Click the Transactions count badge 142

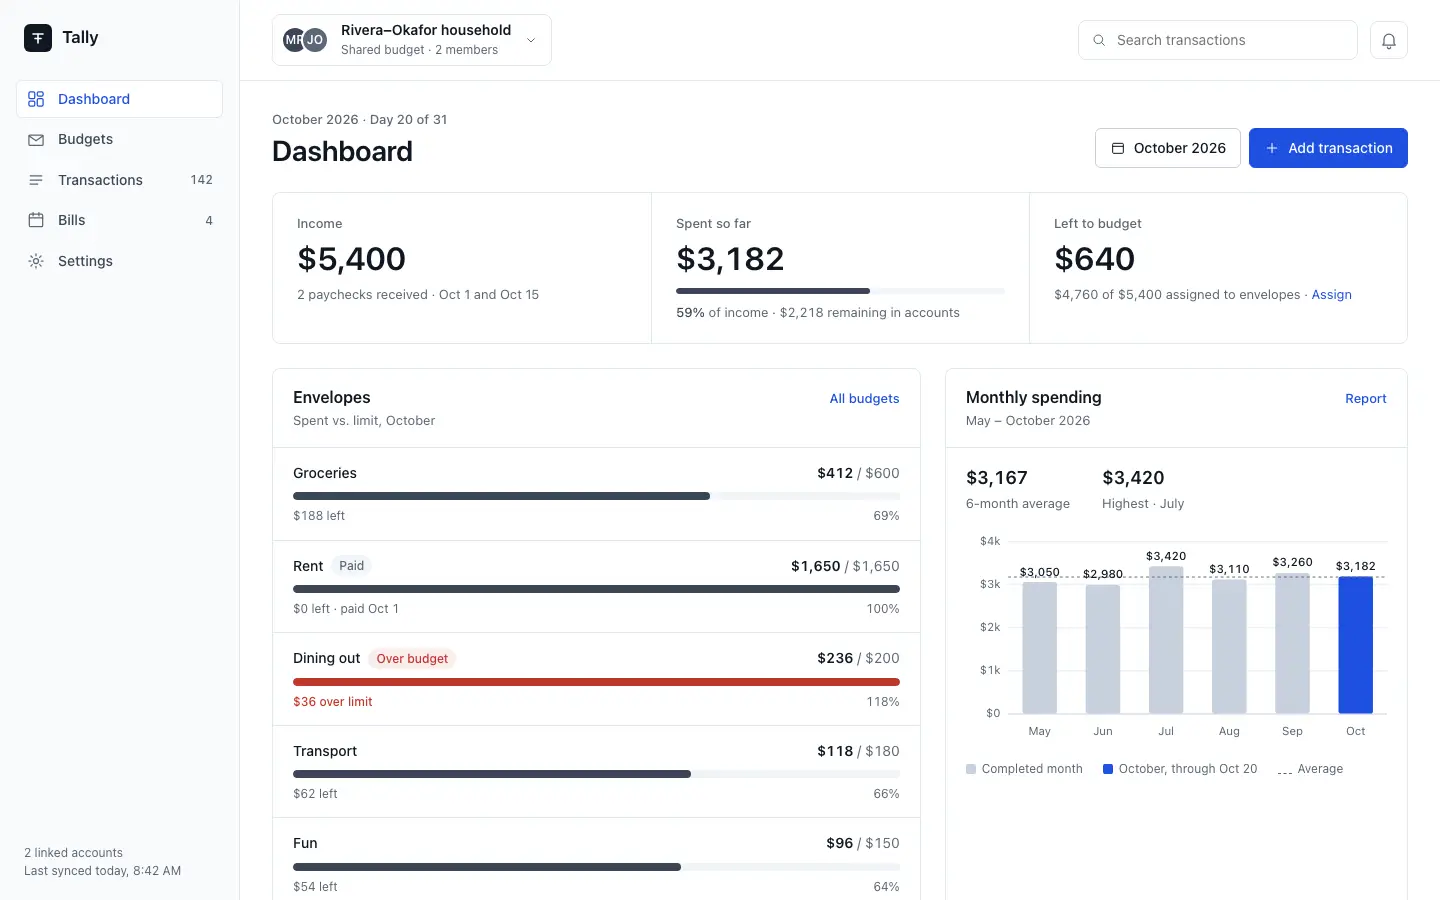tap(201, 180)
